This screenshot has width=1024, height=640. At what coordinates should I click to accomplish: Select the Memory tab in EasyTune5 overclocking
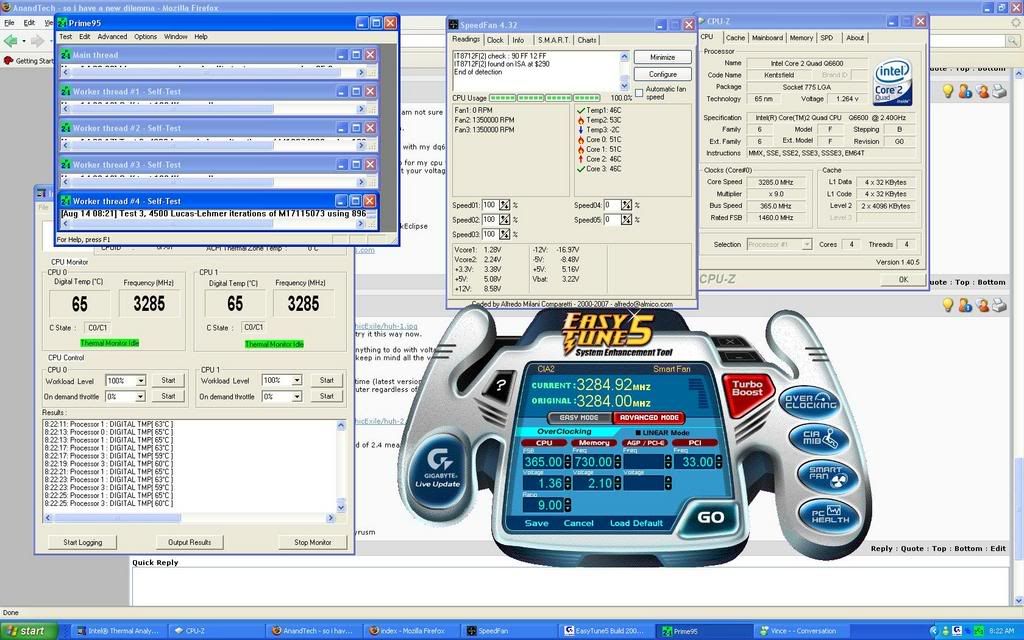click(x=594, y=443)
